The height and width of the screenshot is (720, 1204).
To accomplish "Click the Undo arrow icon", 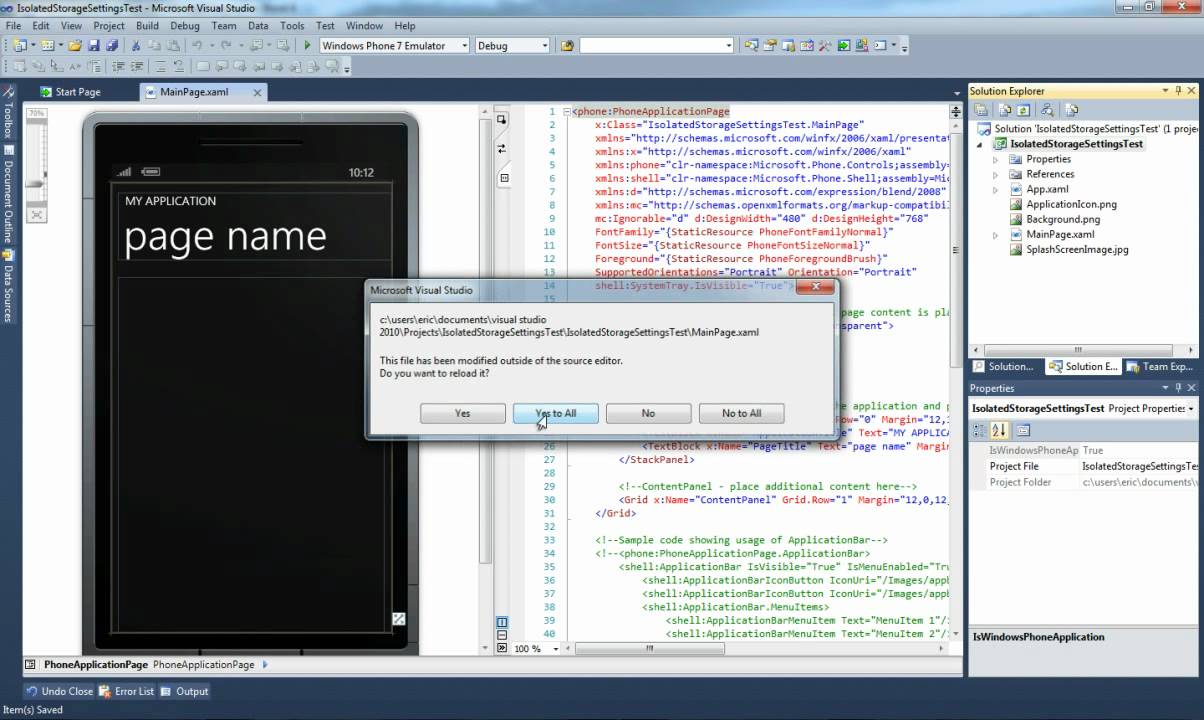I will click(197, 46).
